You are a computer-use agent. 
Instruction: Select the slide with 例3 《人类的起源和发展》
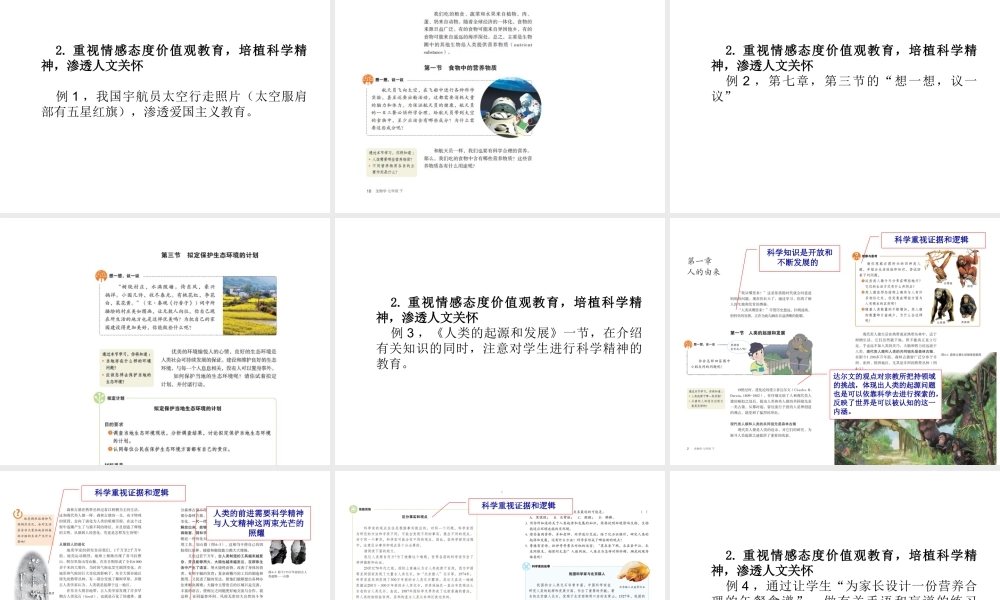500,342
